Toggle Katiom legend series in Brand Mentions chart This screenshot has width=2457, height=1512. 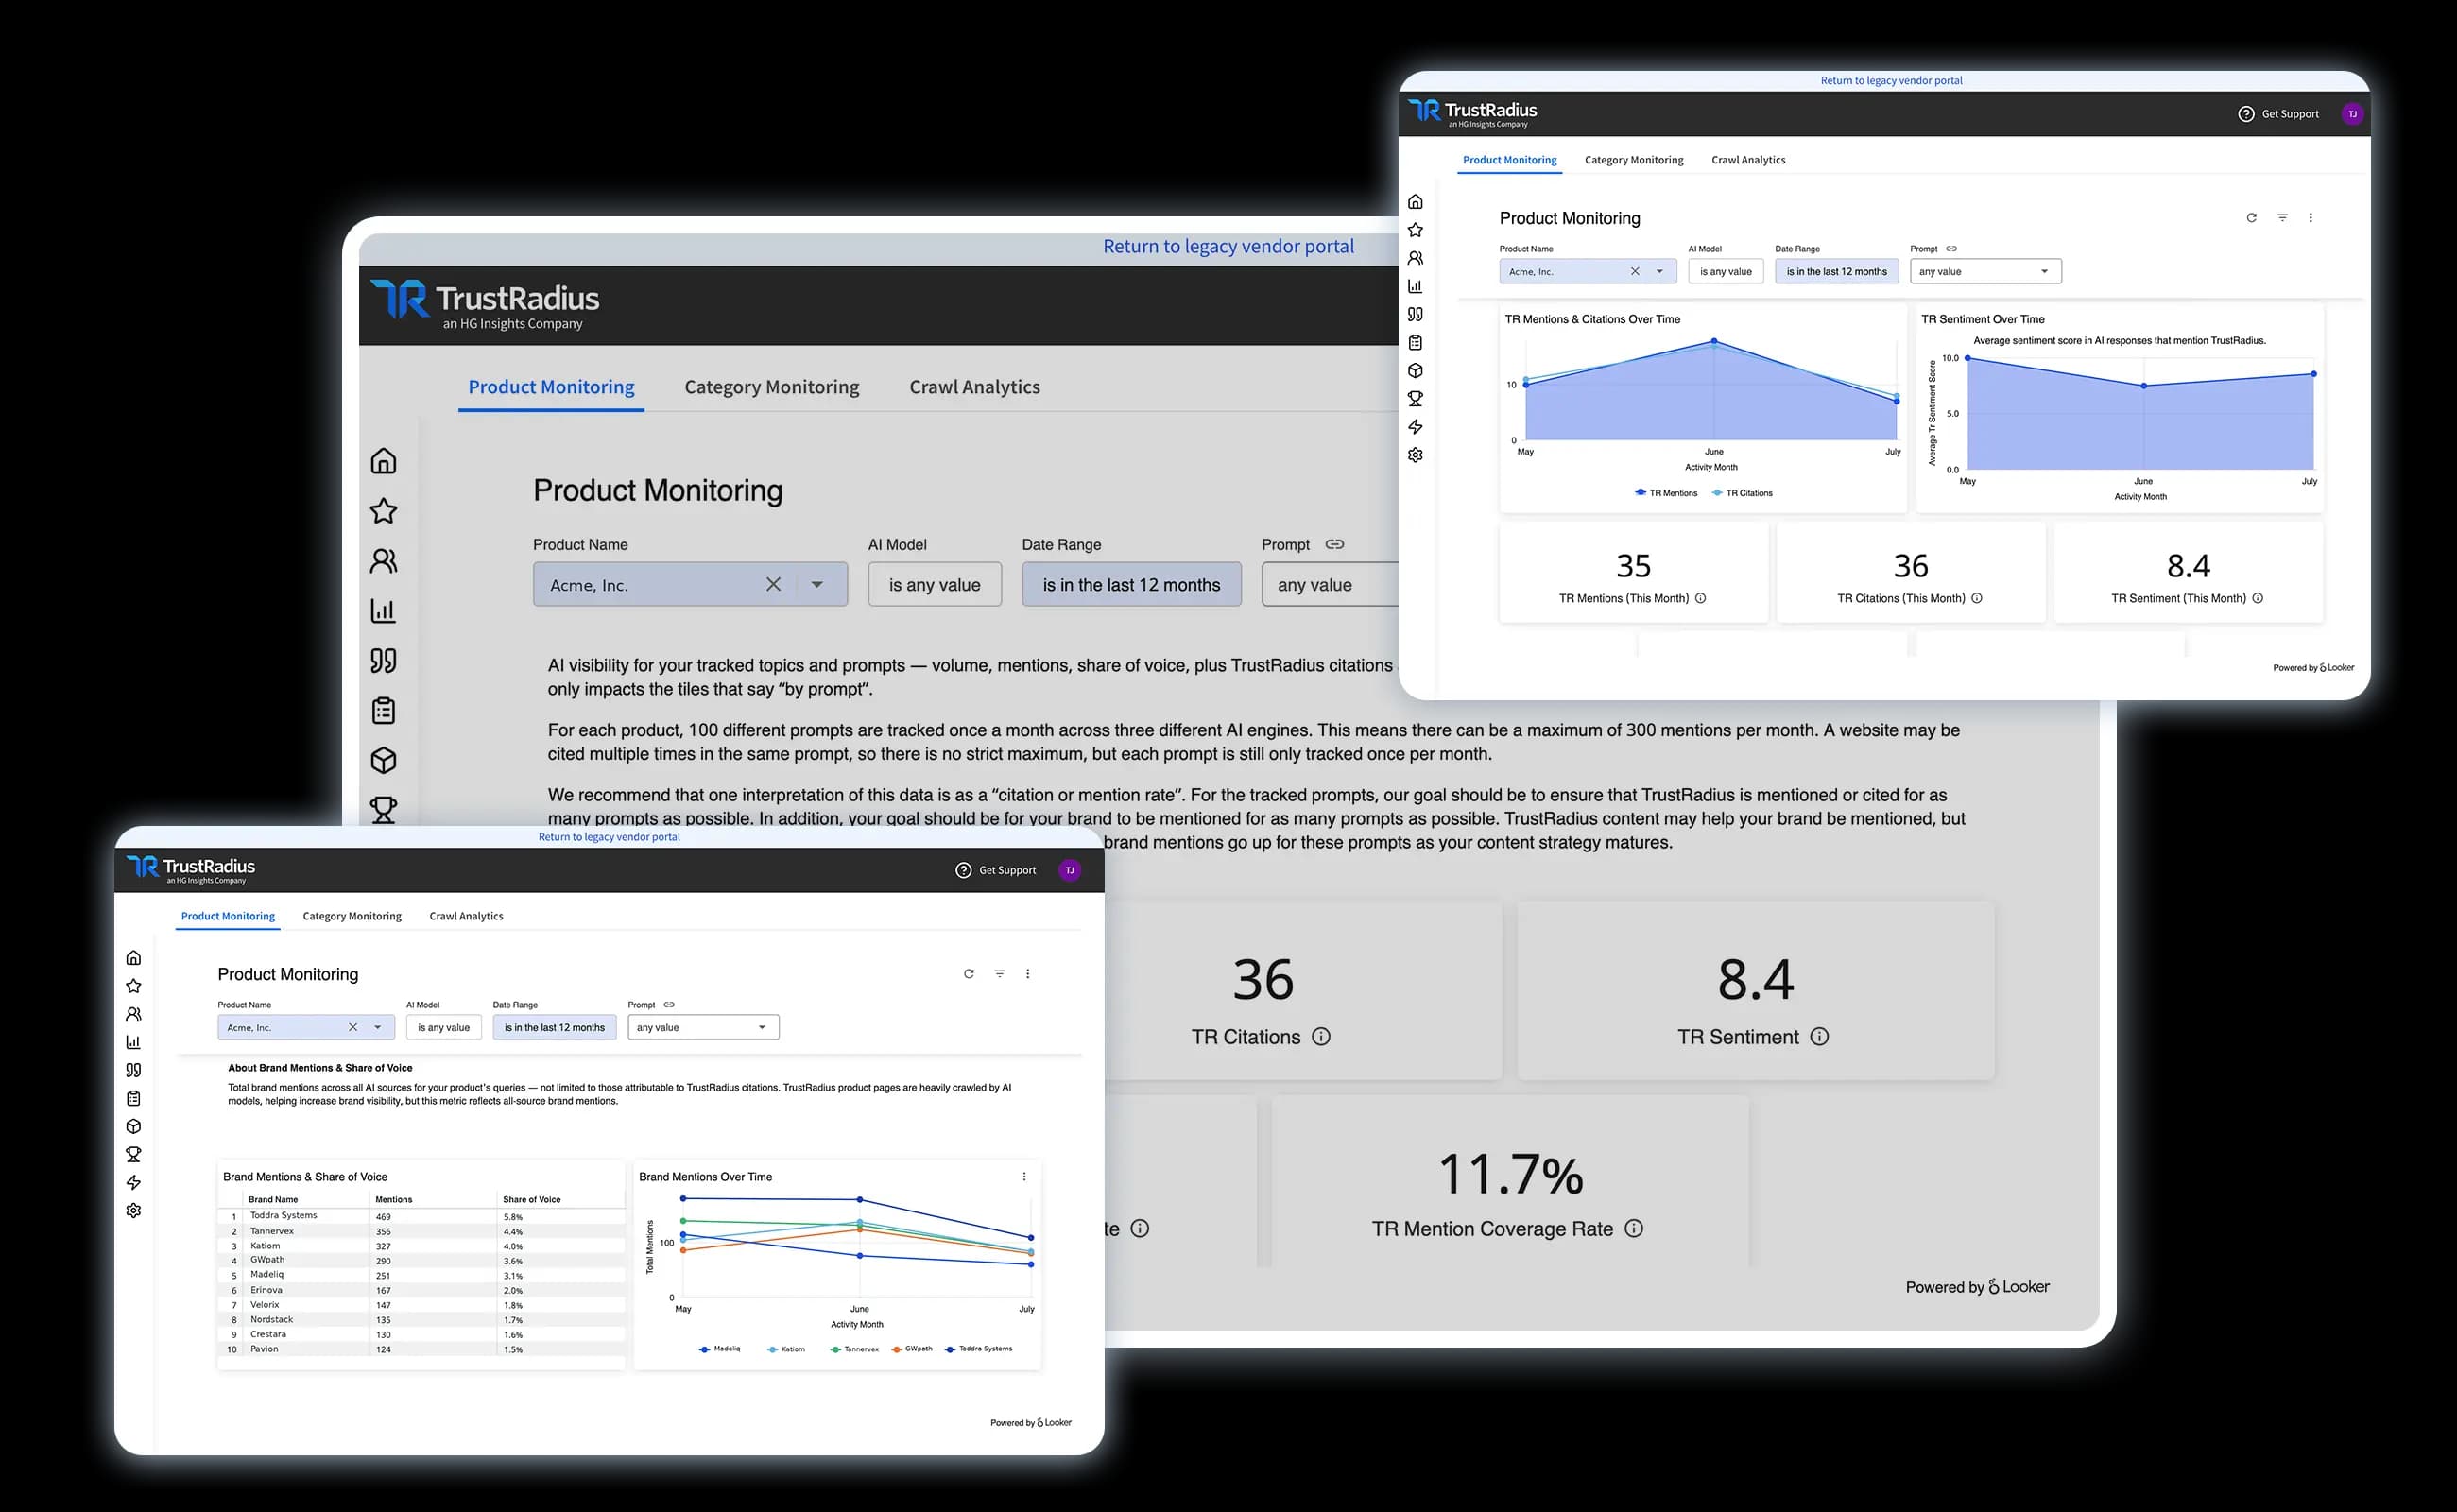pyautogui.click(x=786, y=1349)
